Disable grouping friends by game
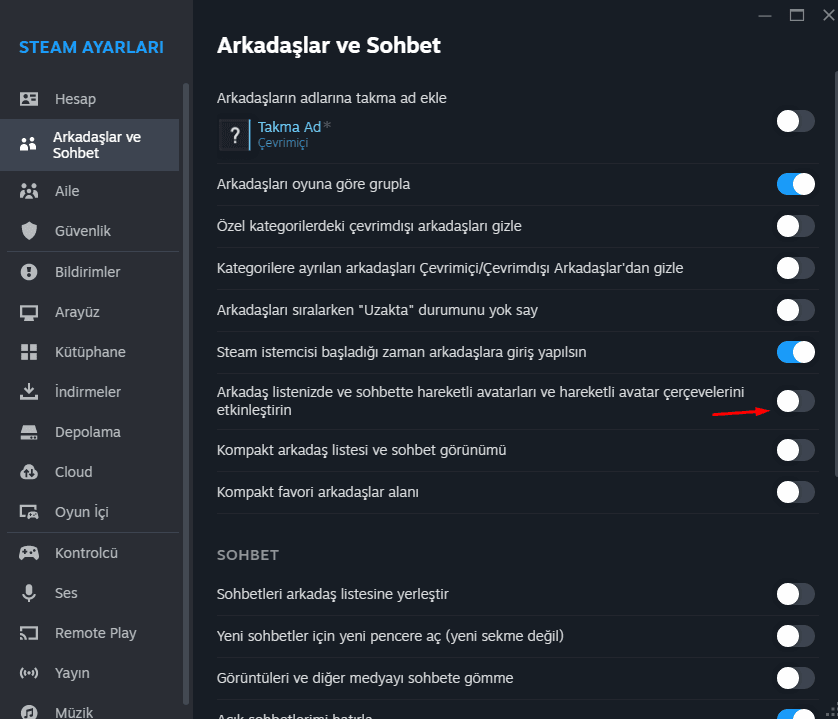The width and height of the screenshot is (838, 719). pos(795,184)
